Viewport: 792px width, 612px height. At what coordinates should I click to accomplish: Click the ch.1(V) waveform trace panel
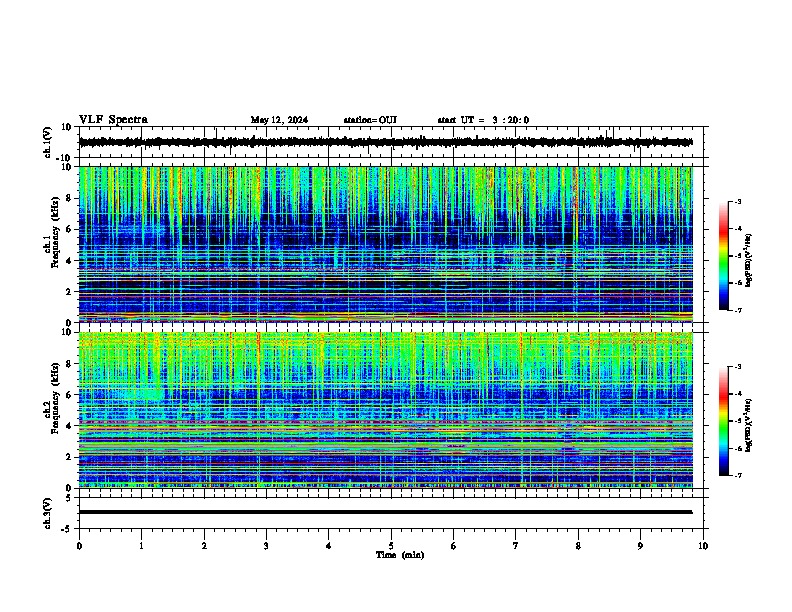coord(393,142)
